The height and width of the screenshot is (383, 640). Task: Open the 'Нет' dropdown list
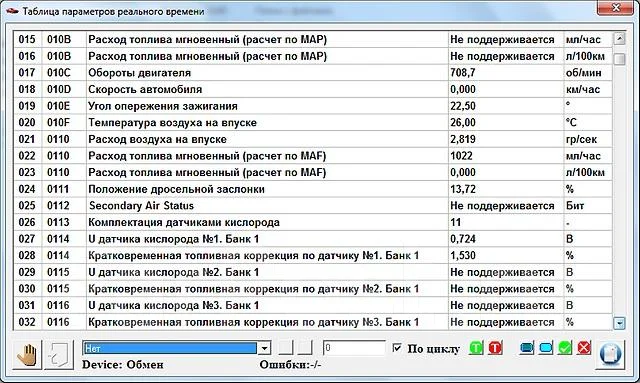(x=264, y=348)
